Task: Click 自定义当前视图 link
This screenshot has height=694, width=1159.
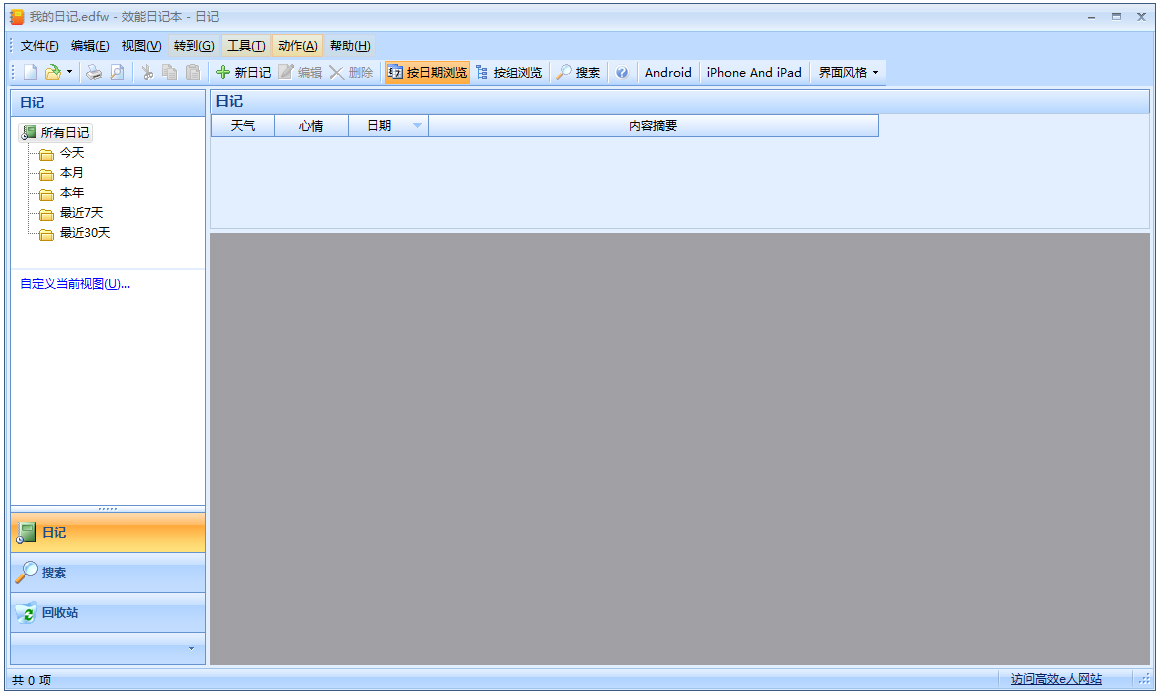Action: click(75, 284)
